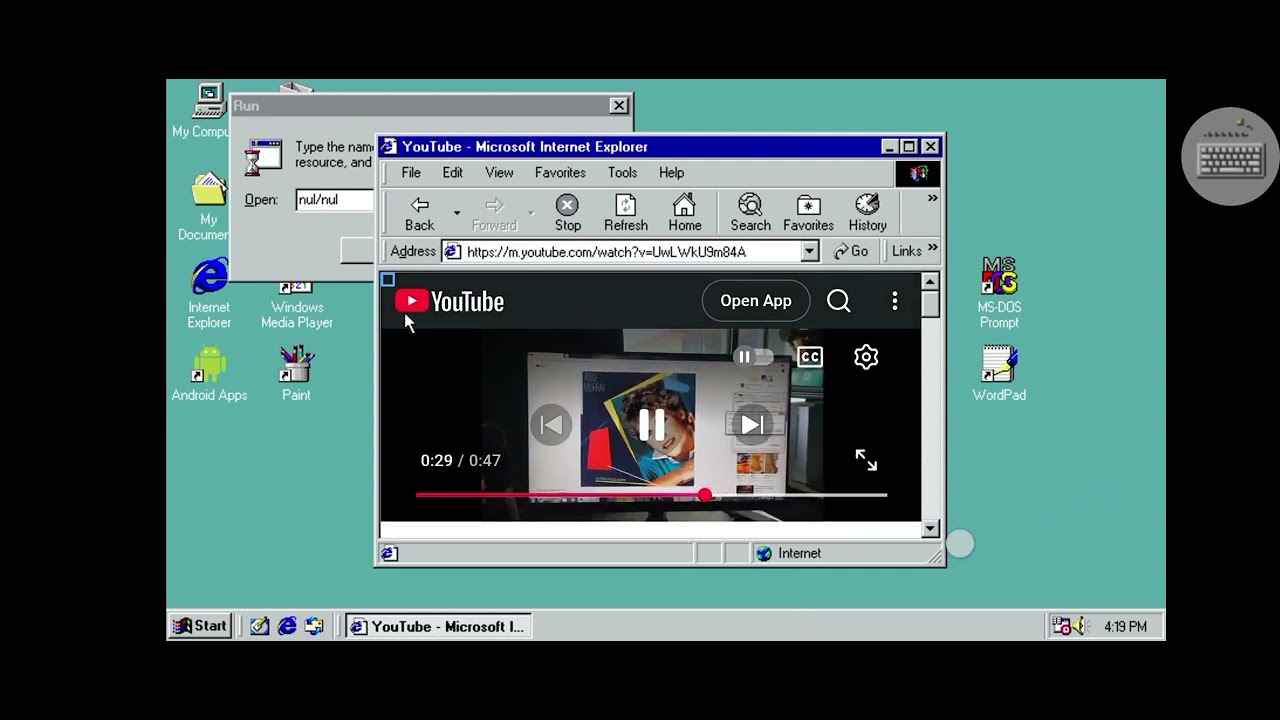Click the YouTube search magnifier icon
Screen dimensions: 1280x720
coord(839,301)
